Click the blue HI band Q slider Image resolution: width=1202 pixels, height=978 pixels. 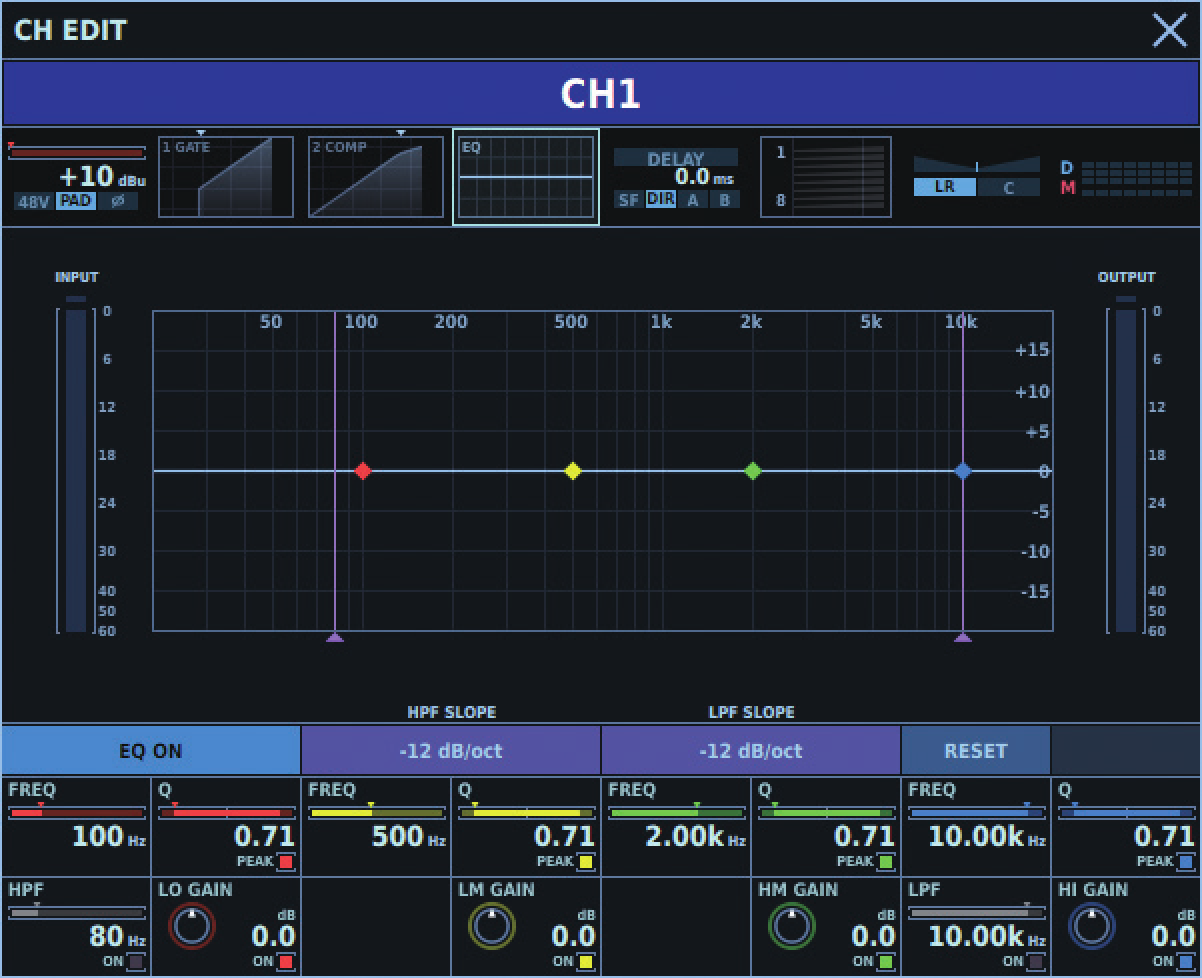point(1126,812)
